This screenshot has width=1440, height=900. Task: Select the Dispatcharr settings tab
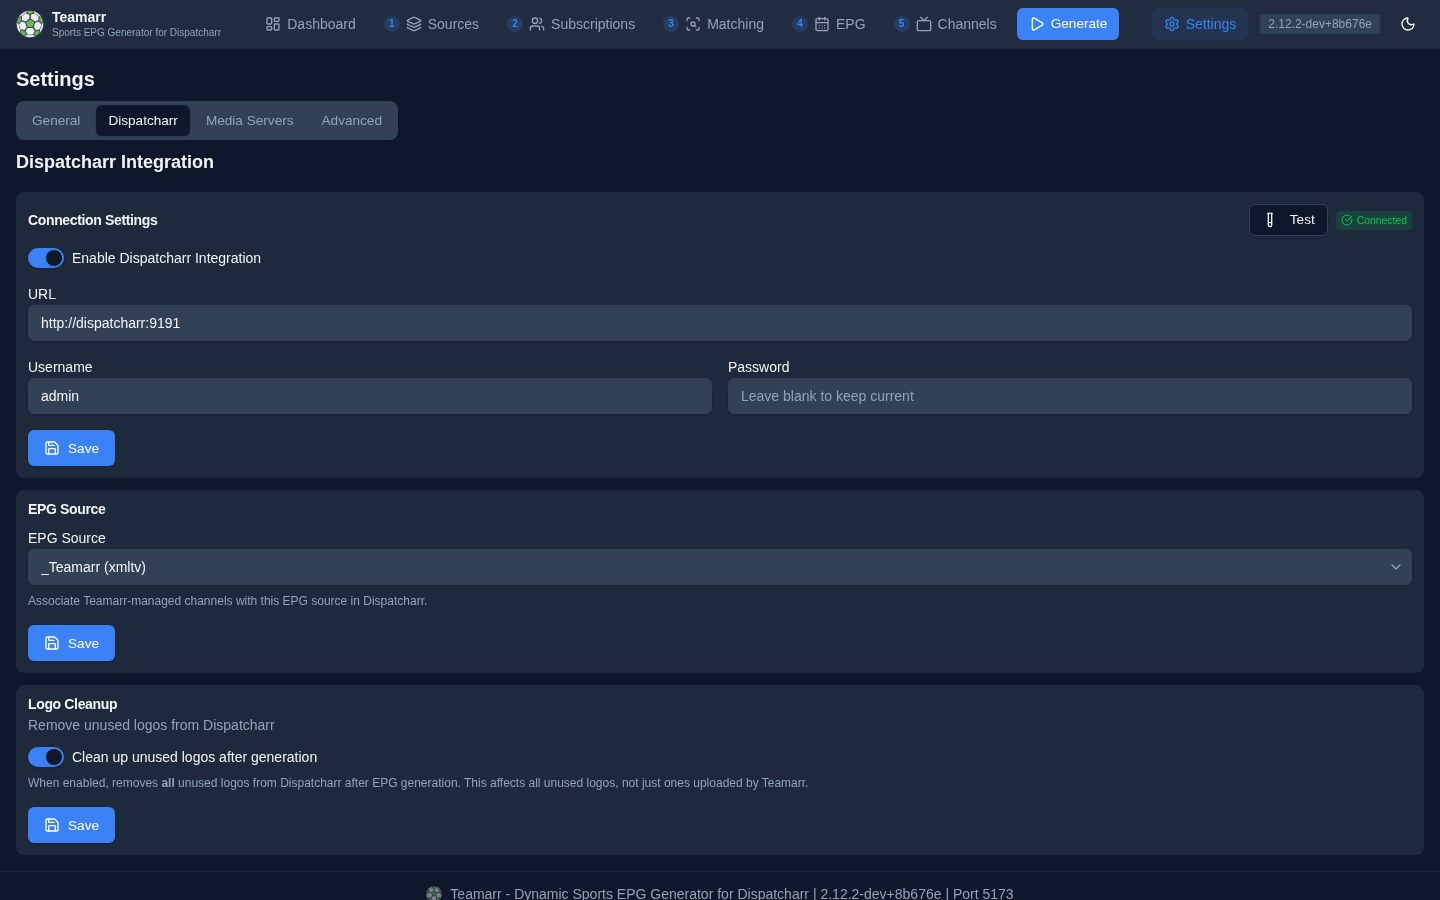click(x=143, y=120)
